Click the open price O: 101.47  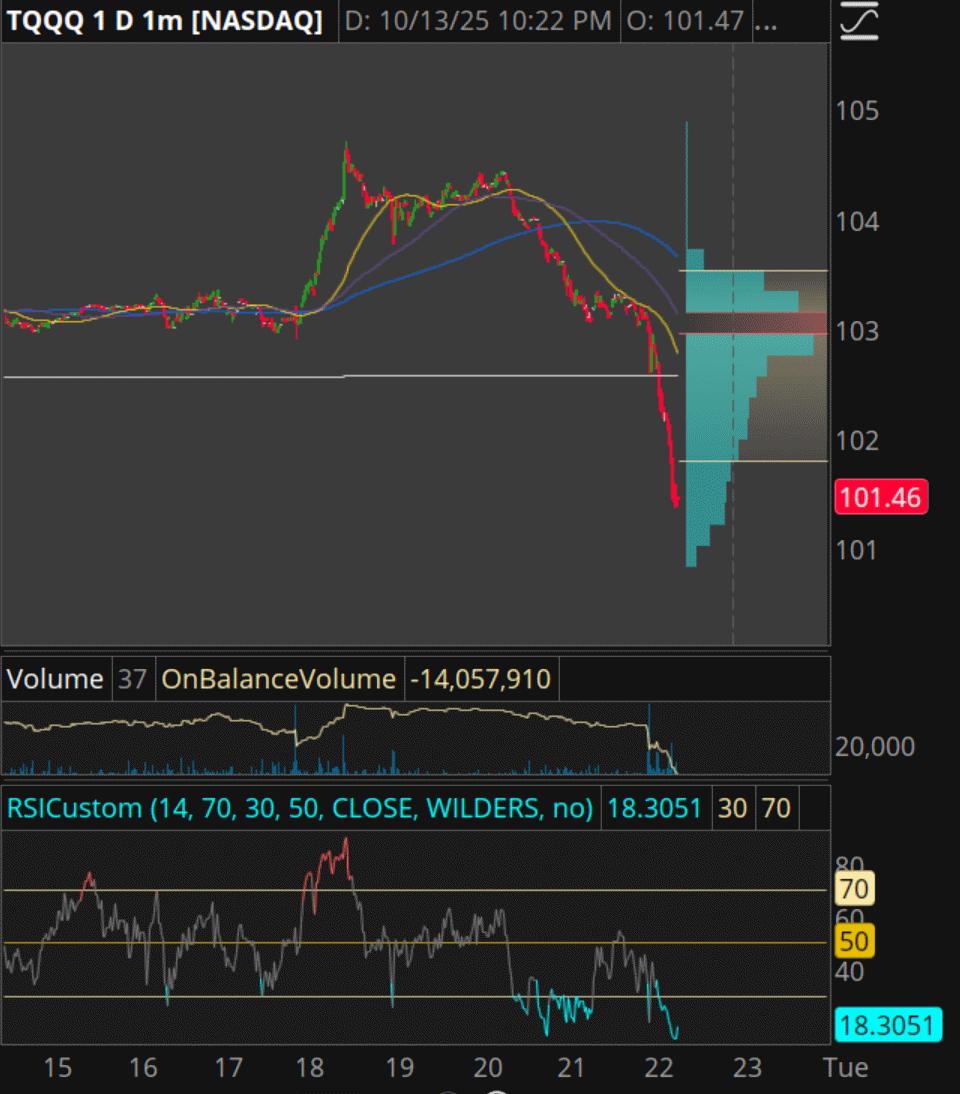[x=685, y=21]
